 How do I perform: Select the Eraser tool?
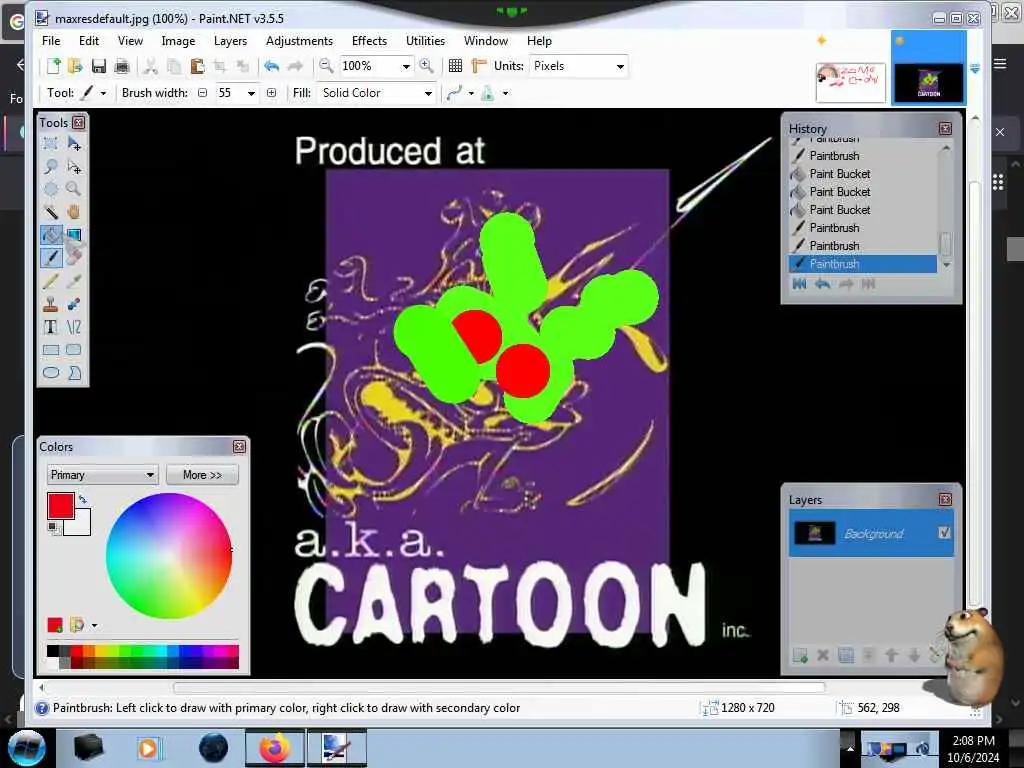74,257
